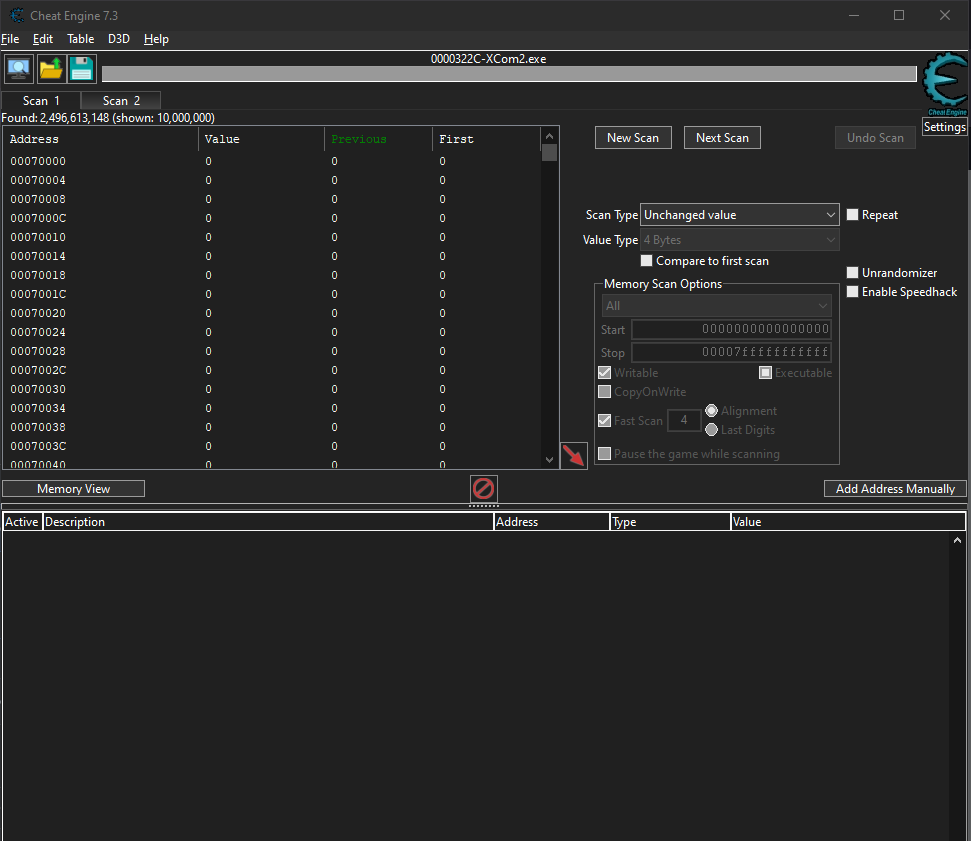Enable the Unrandomizer option
This screenshot has width=971, height=841.
(852, 272)
